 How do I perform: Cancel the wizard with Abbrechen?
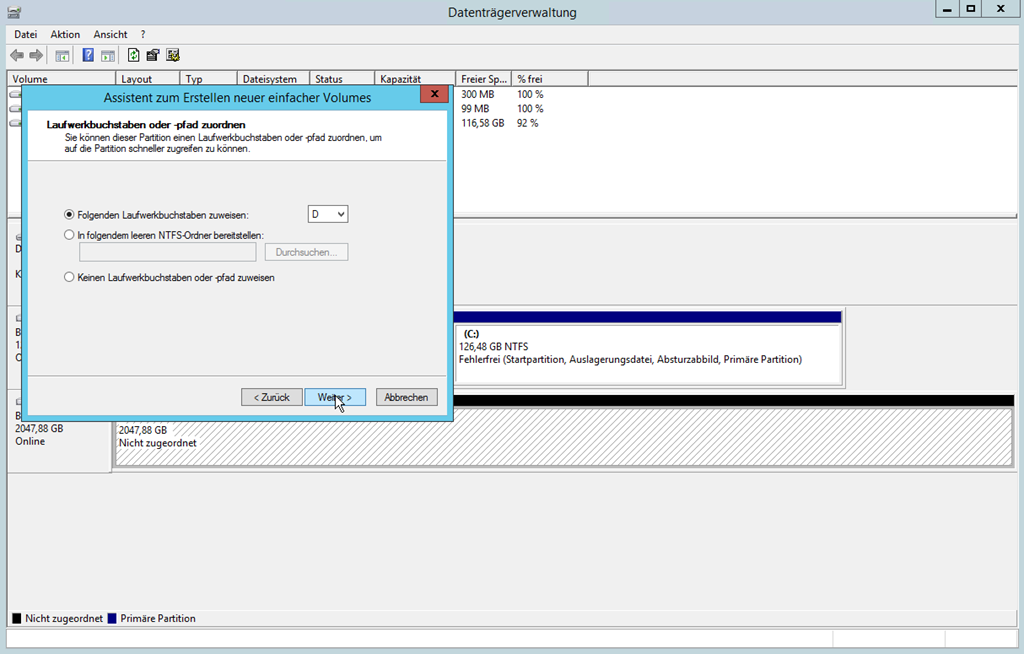click(x=406, y=397)
